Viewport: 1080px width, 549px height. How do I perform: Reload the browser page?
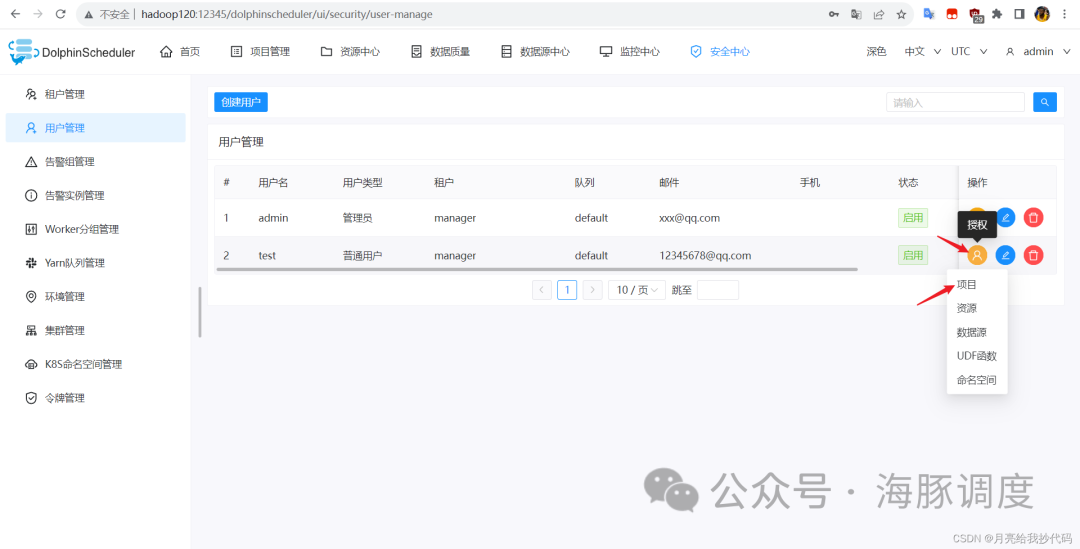tap(61, 14)
